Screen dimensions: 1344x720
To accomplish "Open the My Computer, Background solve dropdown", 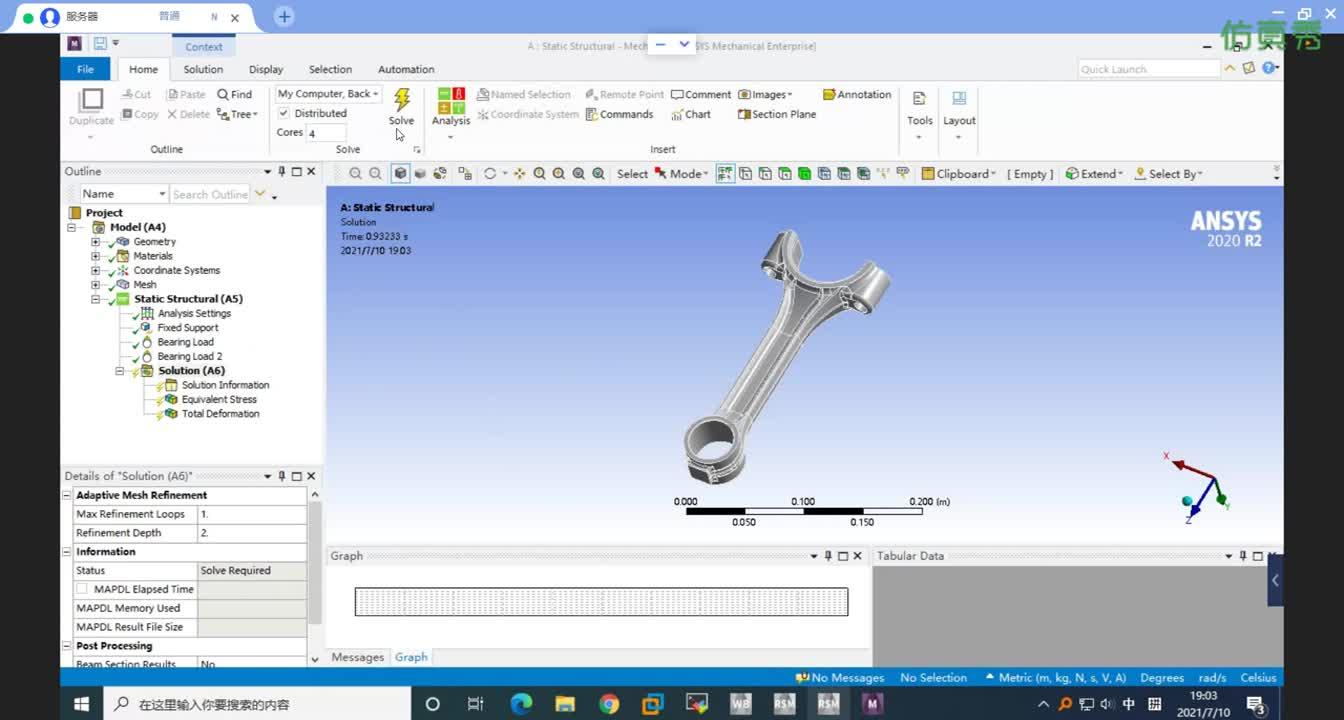I will point(328,94).
